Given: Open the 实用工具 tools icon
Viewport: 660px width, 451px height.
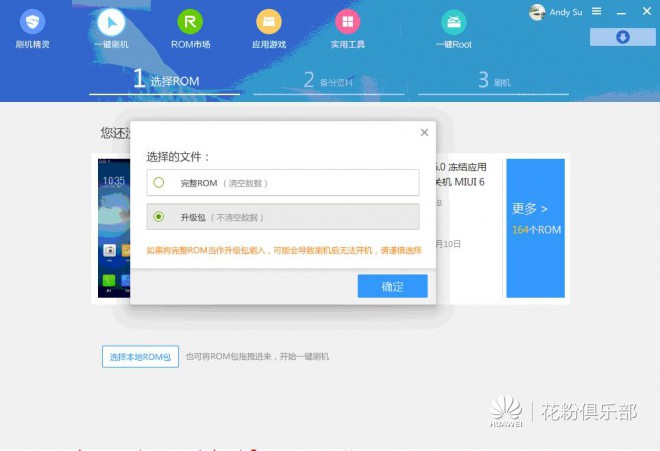Looking at the screenshot, I should coord(347,22).
